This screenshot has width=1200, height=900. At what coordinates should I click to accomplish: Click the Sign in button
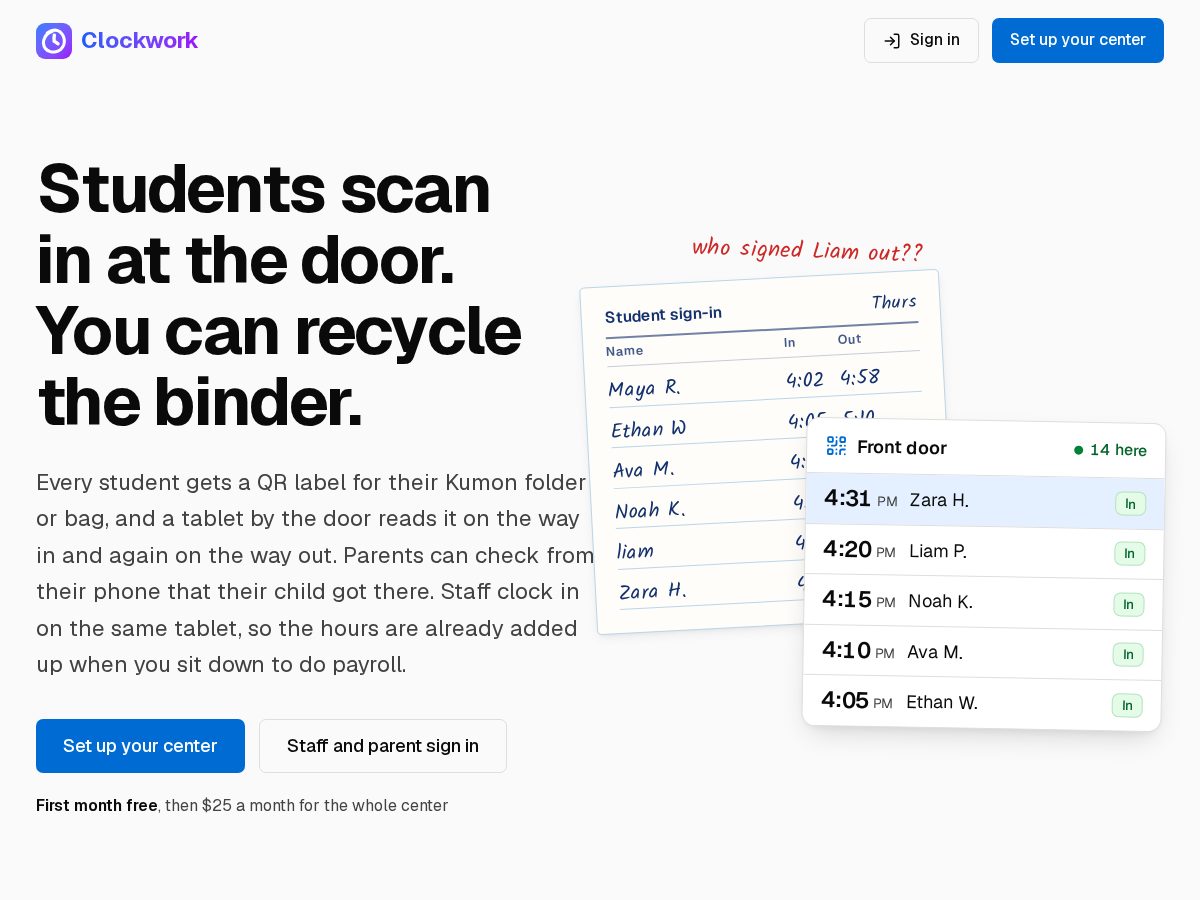pyautogui.click(x=921, y=40)
